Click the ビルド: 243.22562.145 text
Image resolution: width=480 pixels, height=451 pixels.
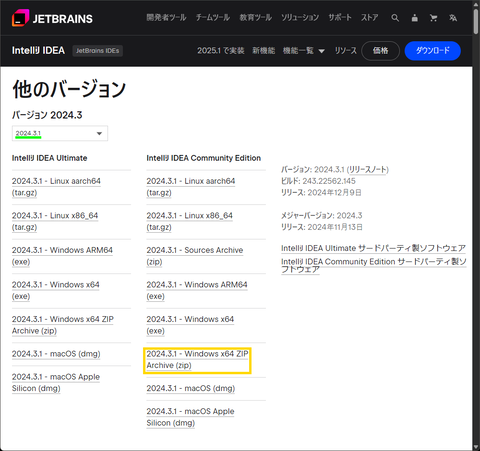(x=318, y=181)
